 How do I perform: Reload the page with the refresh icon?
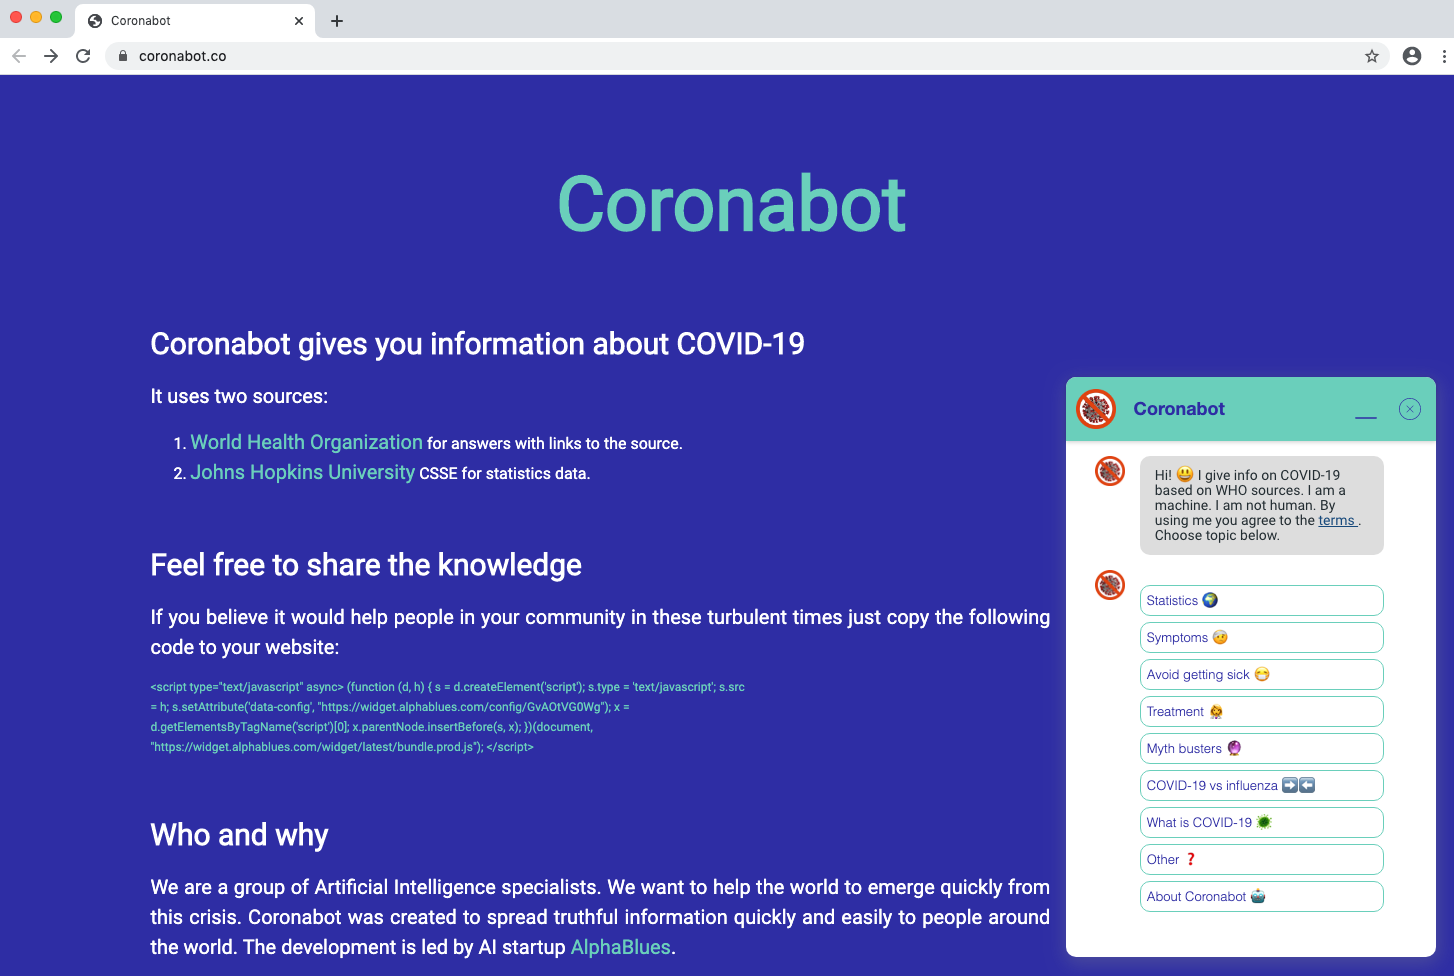[x=83, y=56]
